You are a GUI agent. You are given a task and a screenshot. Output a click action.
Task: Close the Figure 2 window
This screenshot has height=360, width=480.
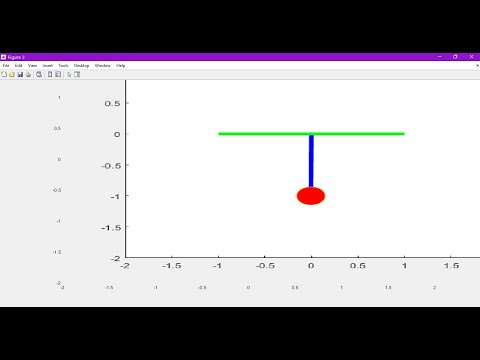(471, 57)
